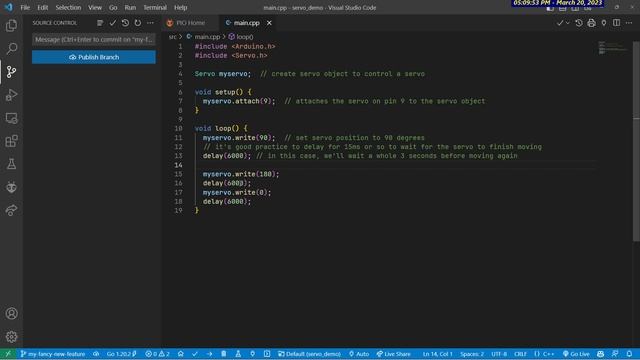Open the Run and Debug view
This screenshot has height=360, width=640.
11,95
